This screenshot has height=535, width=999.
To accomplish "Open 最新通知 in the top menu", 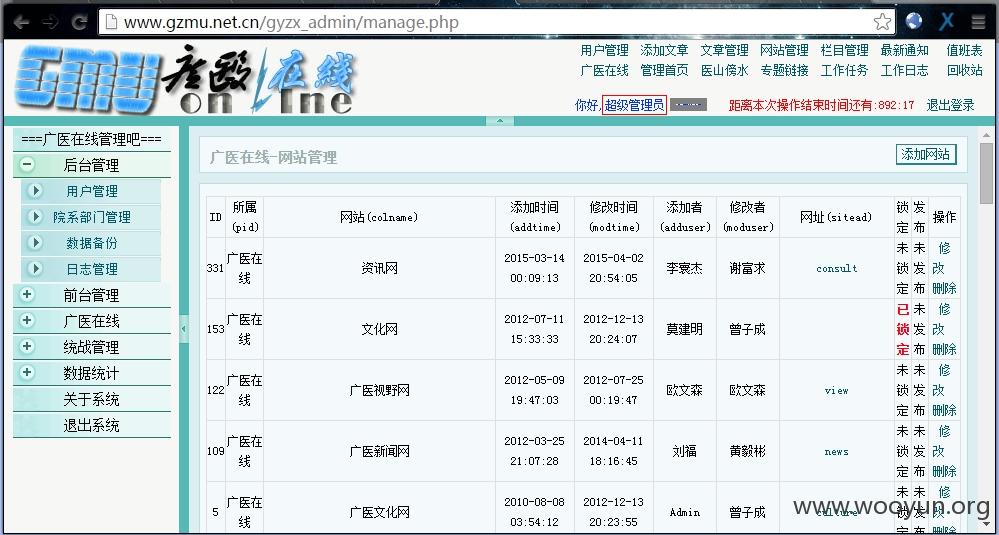I will pyautogui.click(x=905, y=50).
